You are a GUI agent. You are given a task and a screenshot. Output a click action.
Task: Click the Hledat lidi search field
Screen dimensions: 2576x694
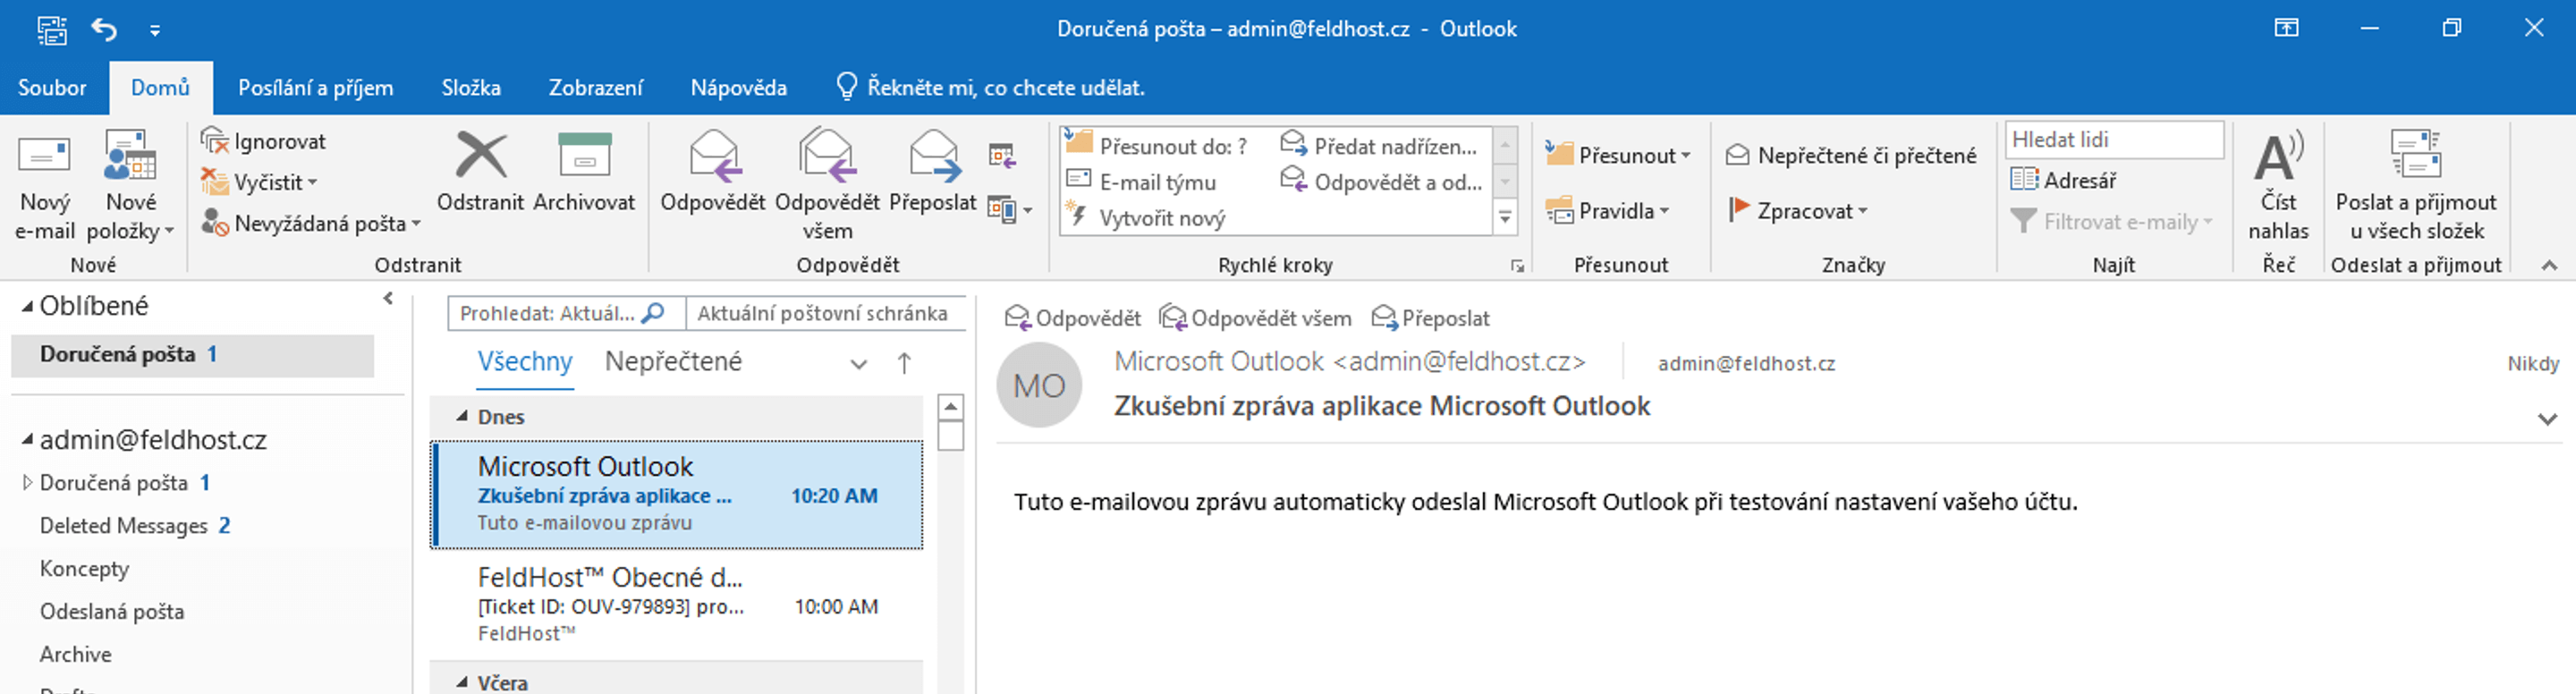2114,140
